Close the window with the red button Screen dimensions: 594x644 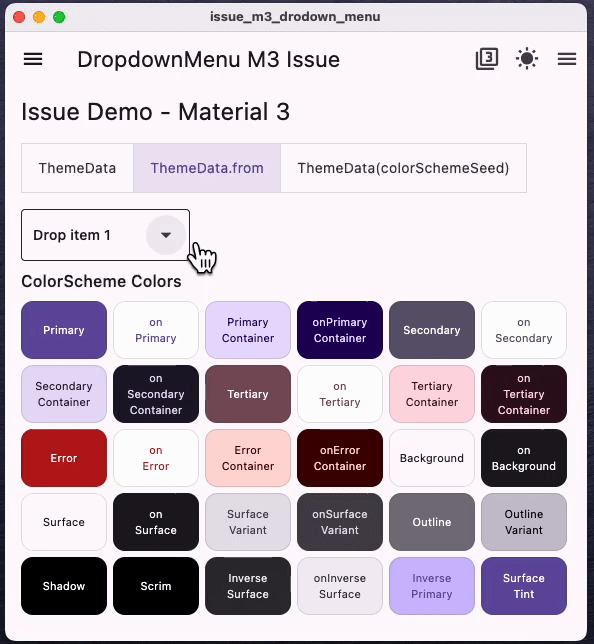pos(19,17)
